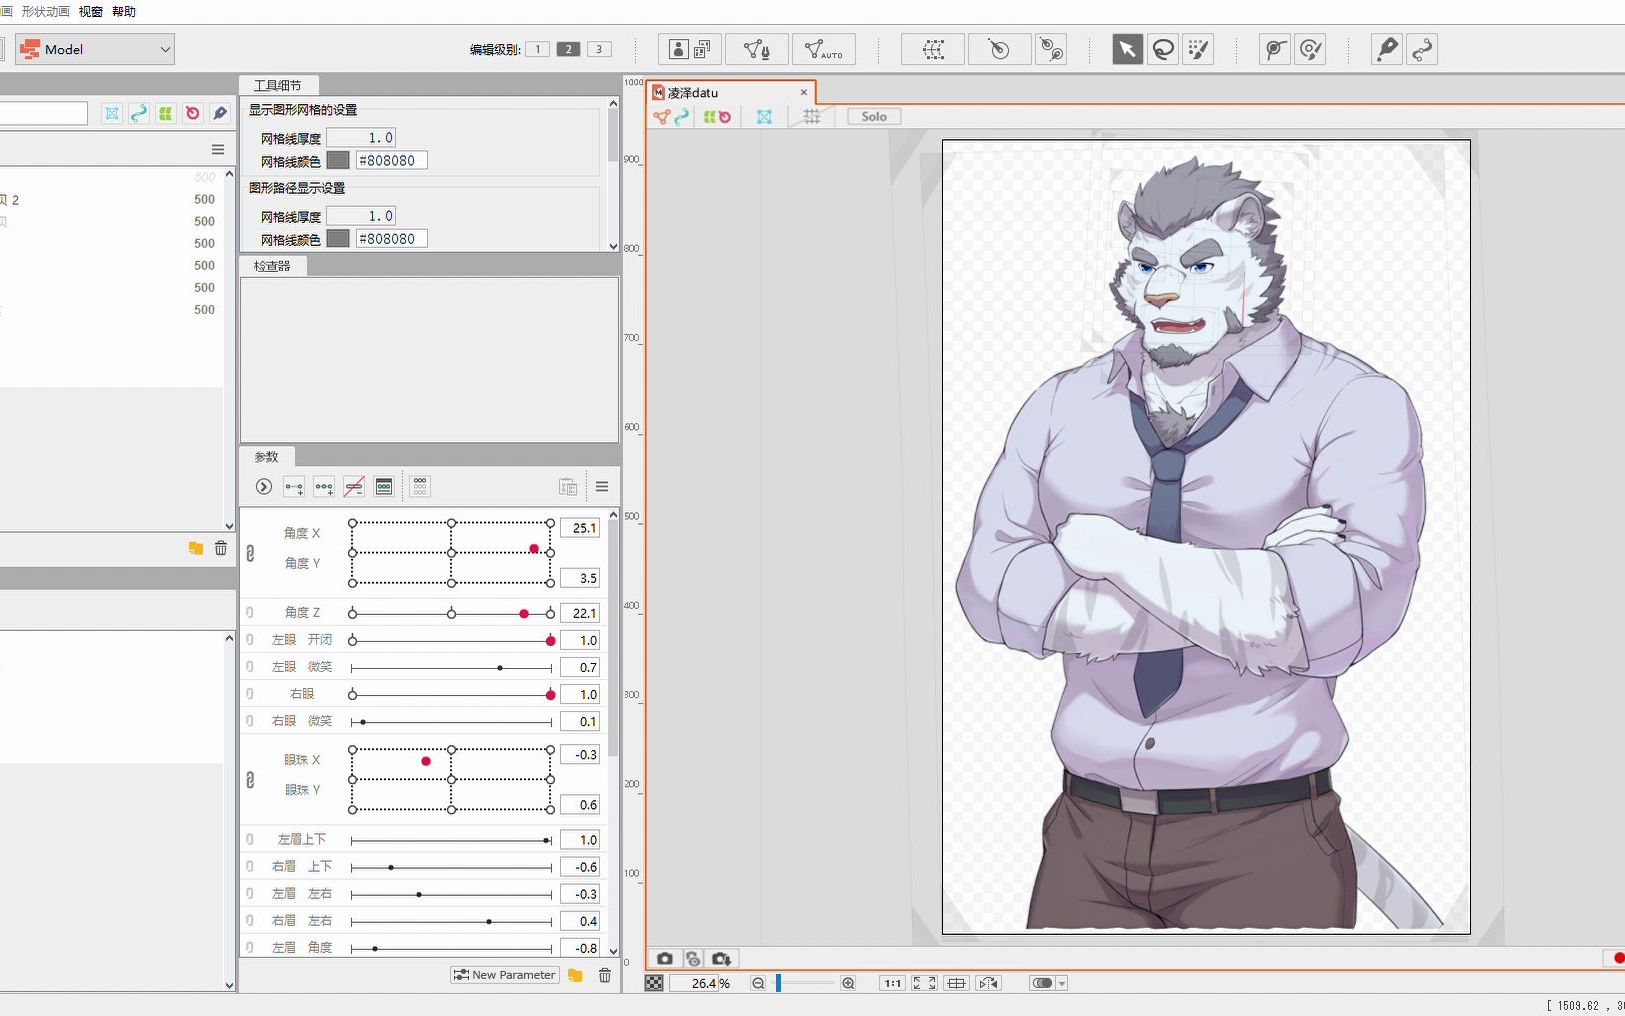Screen dimensions: 1625x1016
Task: Click the fit-to-screen view icon
Action: pos(924,983)
